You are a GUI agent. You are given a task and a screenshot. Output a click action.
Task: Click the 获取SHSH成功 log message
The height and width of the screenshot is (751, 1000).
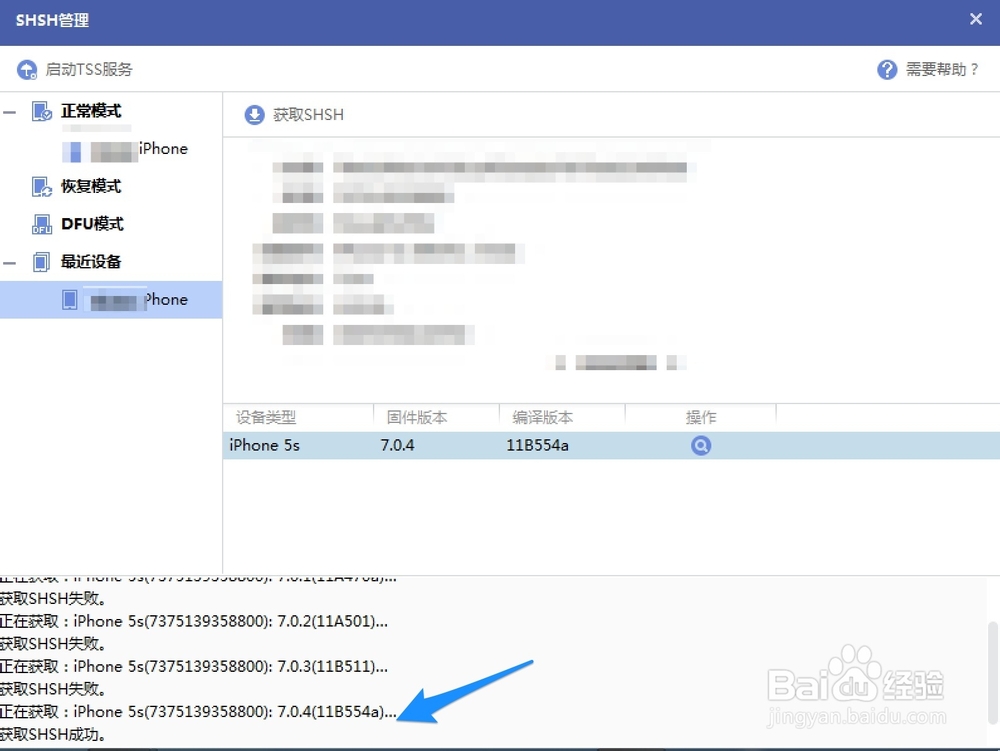[52, 734]
